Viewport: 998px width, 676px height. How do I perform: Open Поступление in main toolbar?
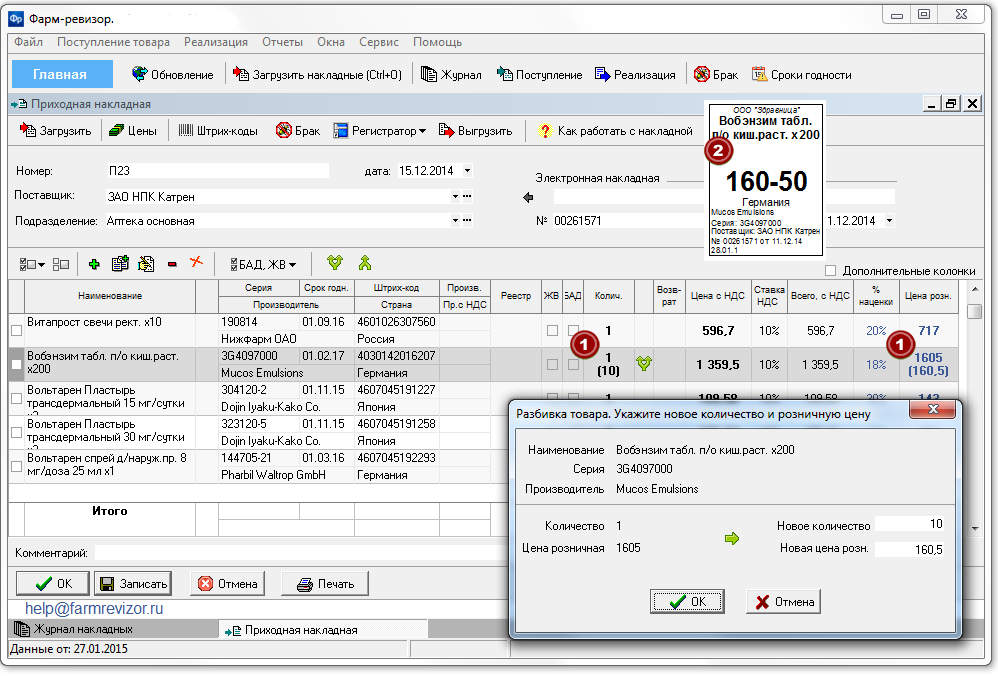539,74
